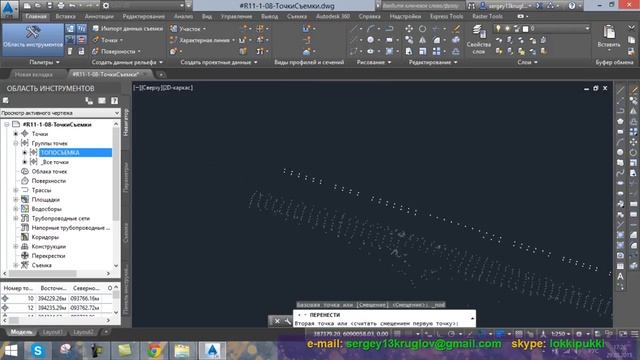Click the white layer color swatch
This screenshot has height=360, width=640.
526,29
